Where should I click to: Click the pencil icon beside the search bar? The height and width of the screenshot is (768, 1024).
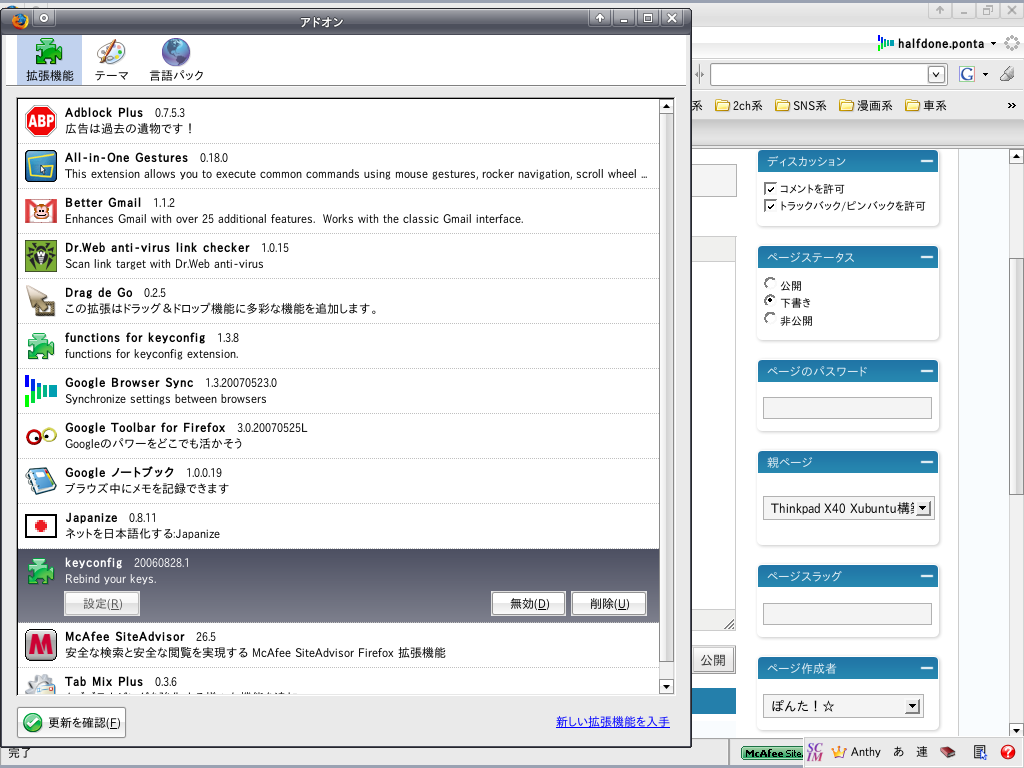[1008, 74]
